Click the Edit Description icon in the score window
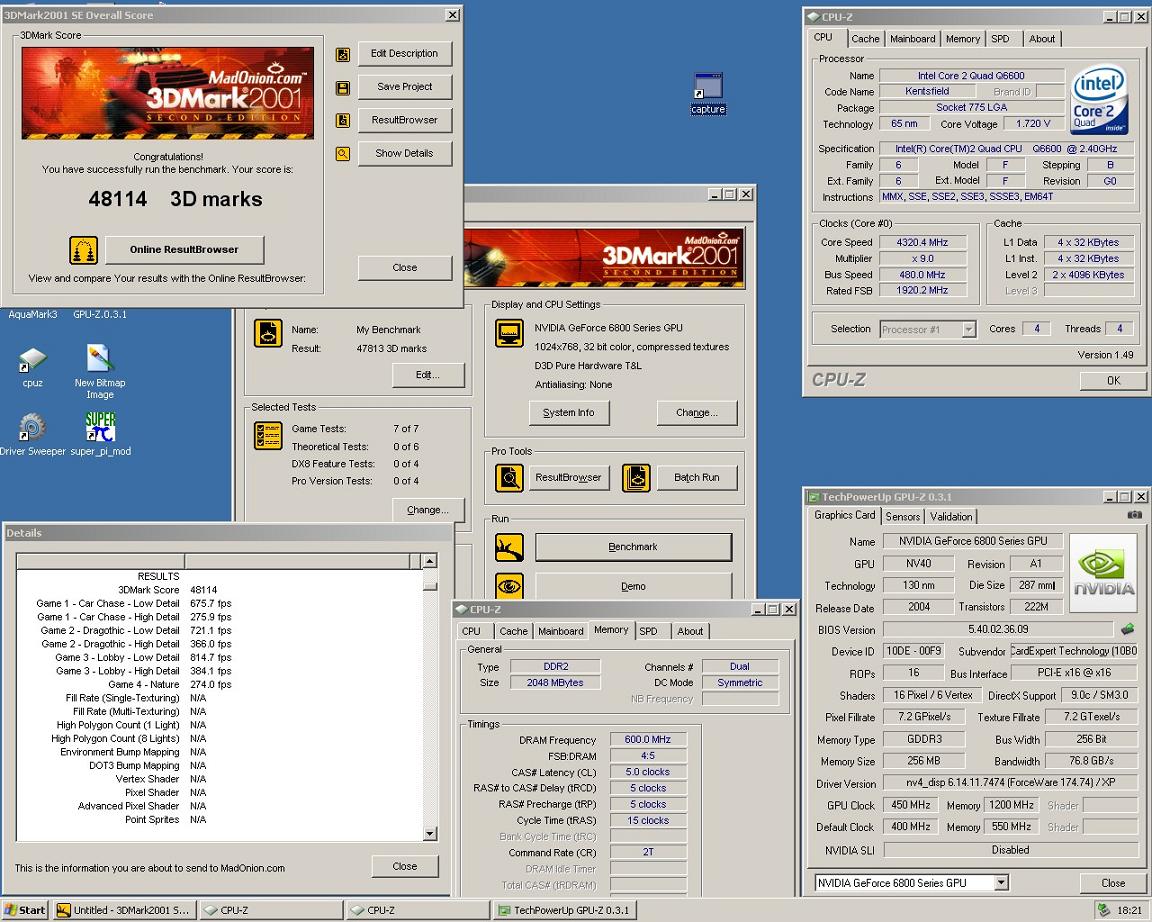The image size is (1152, 922). pyautogui.click(x=342, y=54)
